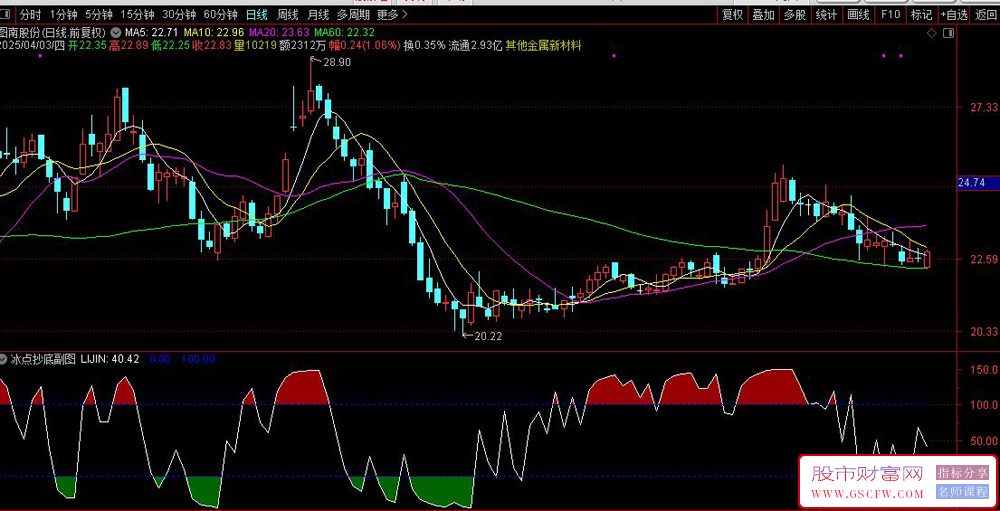
Task: Open F10 company information
Action: [890, 14]
